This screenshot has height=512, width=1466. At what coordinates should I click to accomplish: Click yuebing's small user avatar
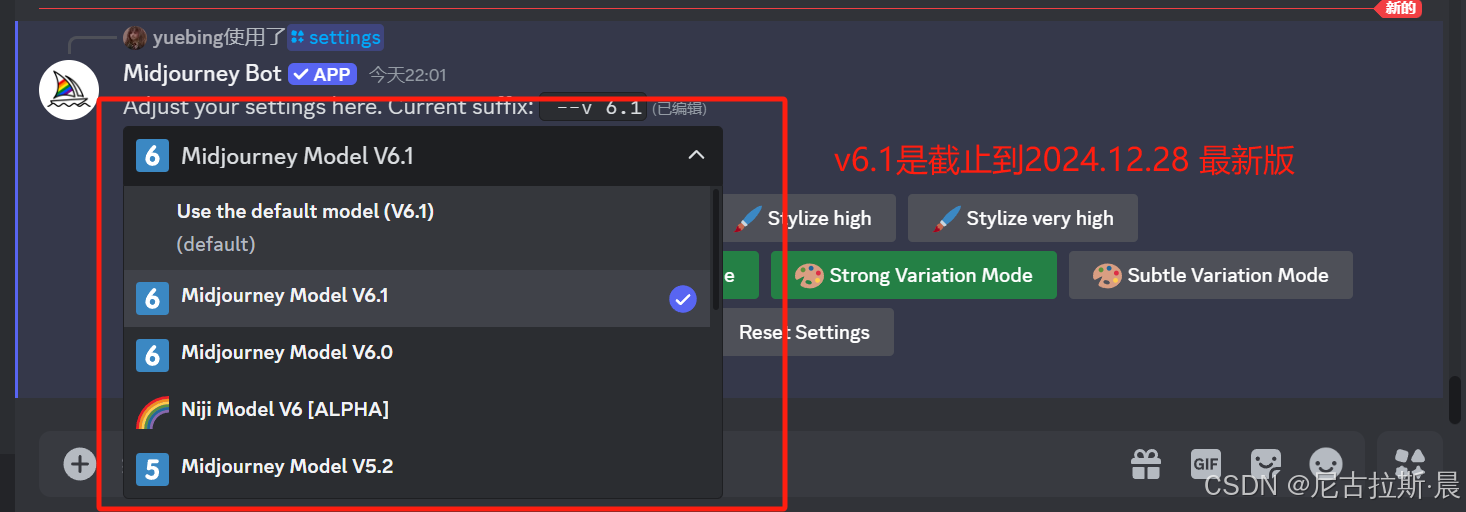(x=135, y=38)
